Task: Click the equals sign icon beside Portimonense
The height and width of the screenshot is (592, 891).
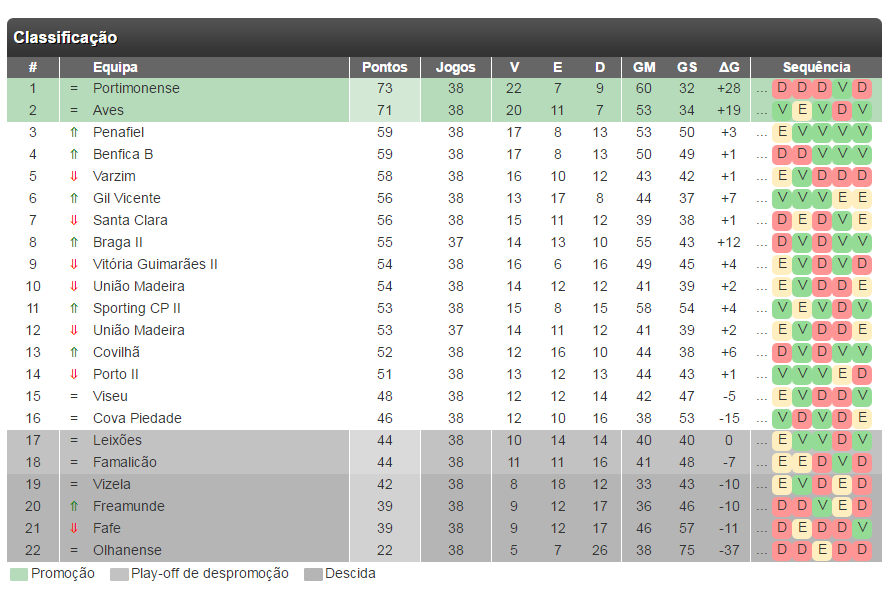Action: coord(74,89)
